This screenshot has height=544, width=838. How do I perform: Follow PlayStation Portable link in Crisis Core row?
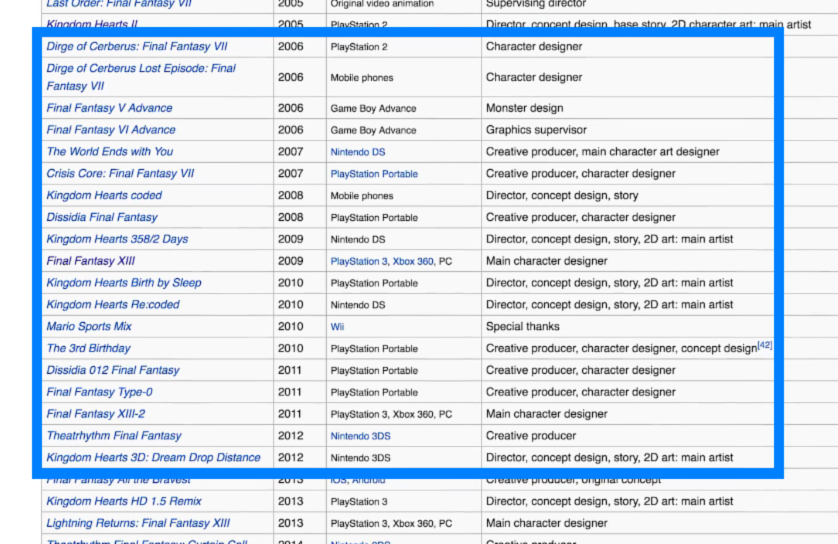coord(374,174)
